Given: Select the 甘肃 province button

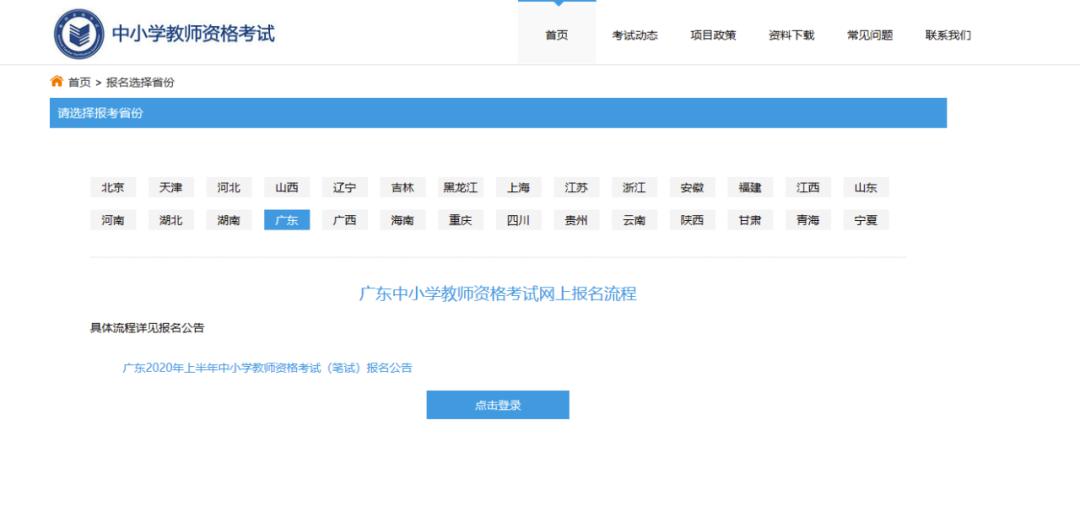Looking at the screenshot, I should (x=749, y=220).
